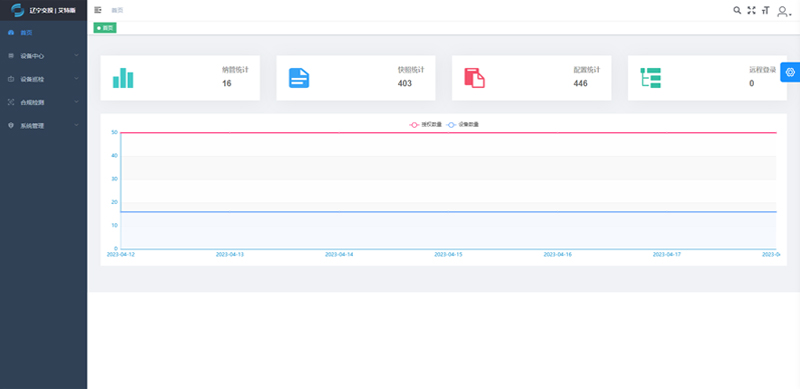The width and height of the screenshot is (800, 389).
Task: Toggle the 授权数量 legend series
Action: (426, 125)
